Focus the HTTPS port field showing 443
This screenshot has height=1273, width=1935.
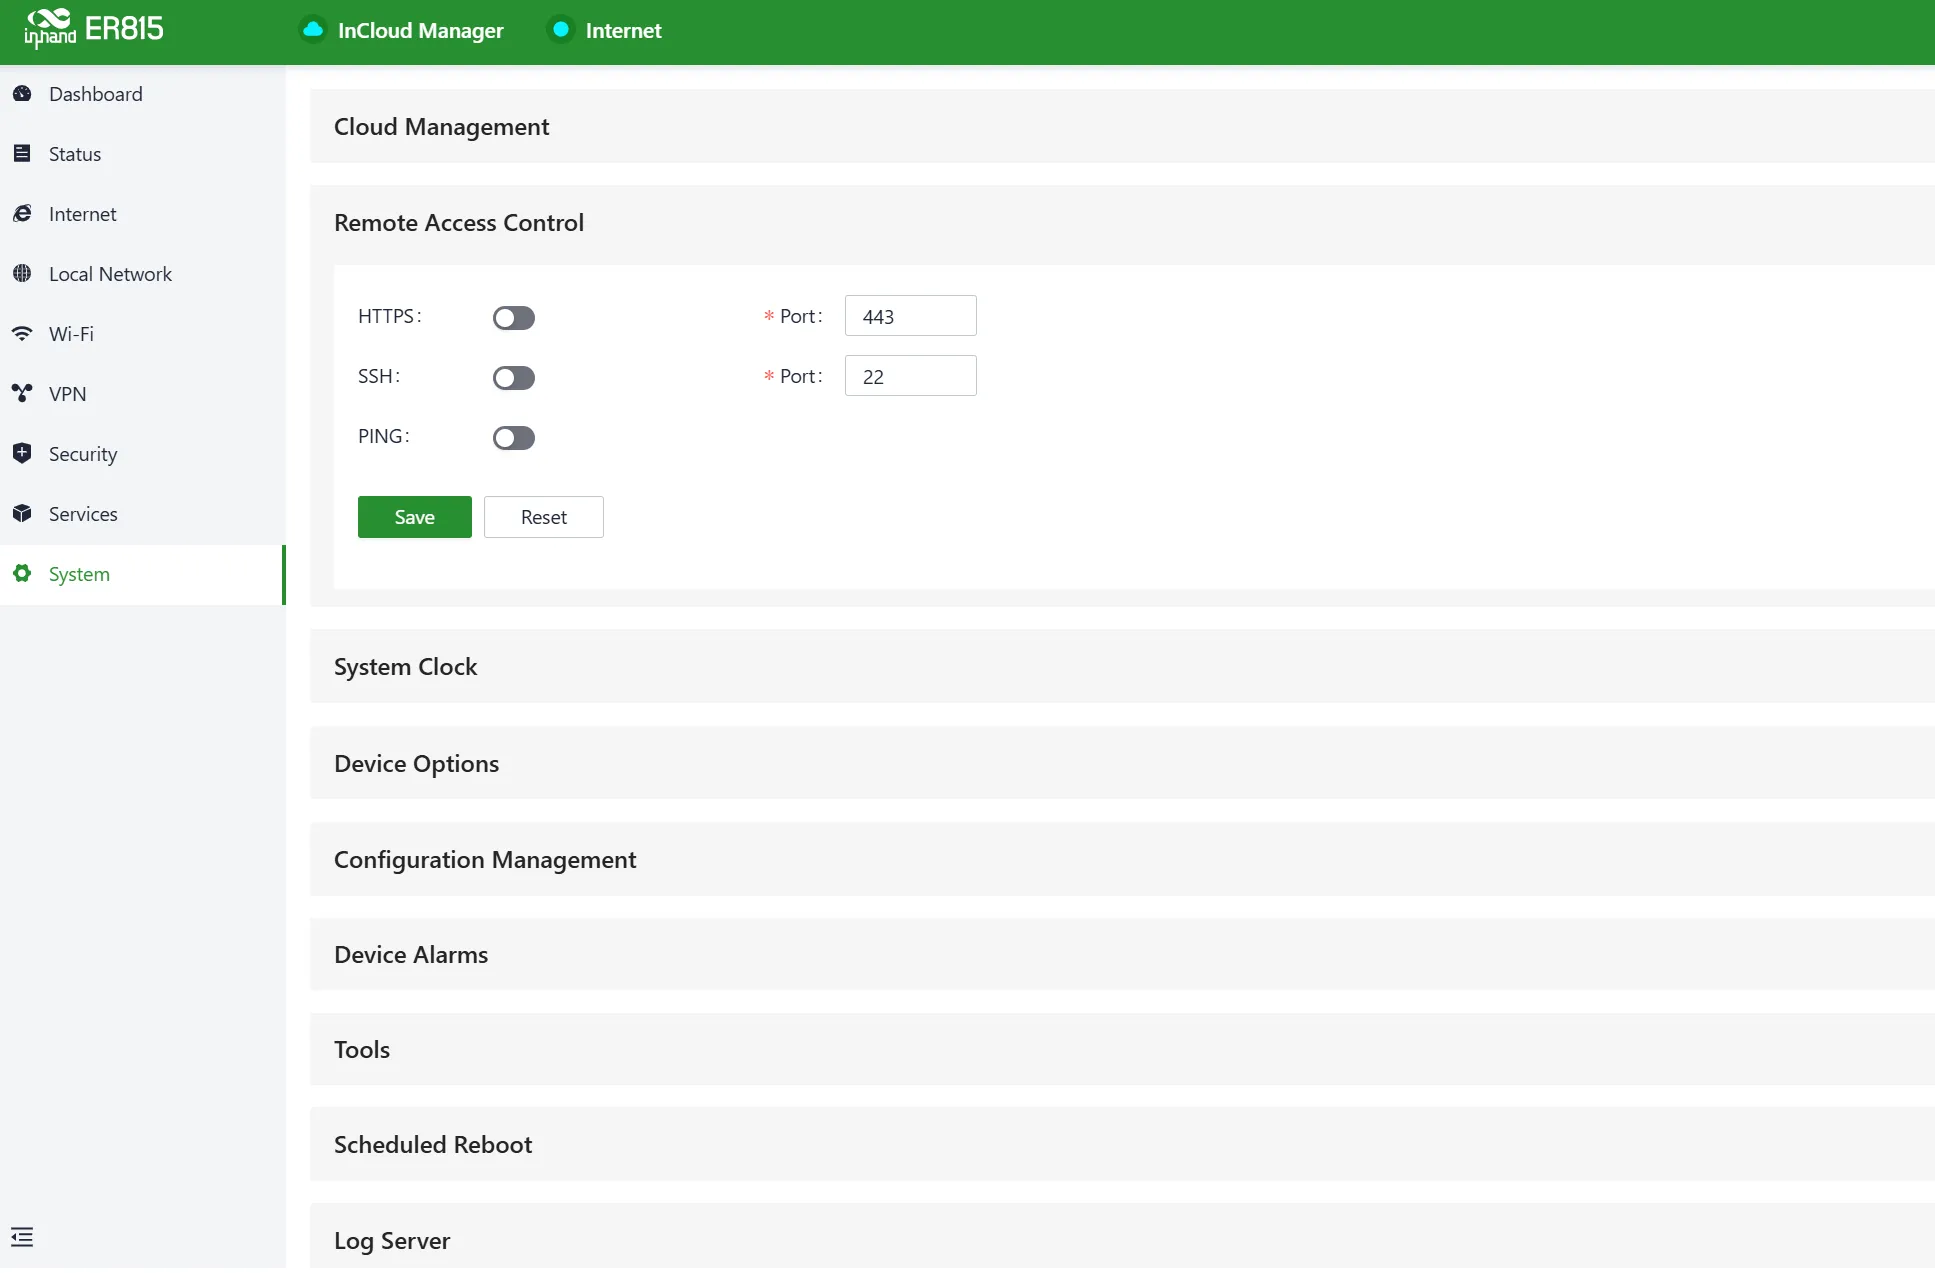[911, 316]
